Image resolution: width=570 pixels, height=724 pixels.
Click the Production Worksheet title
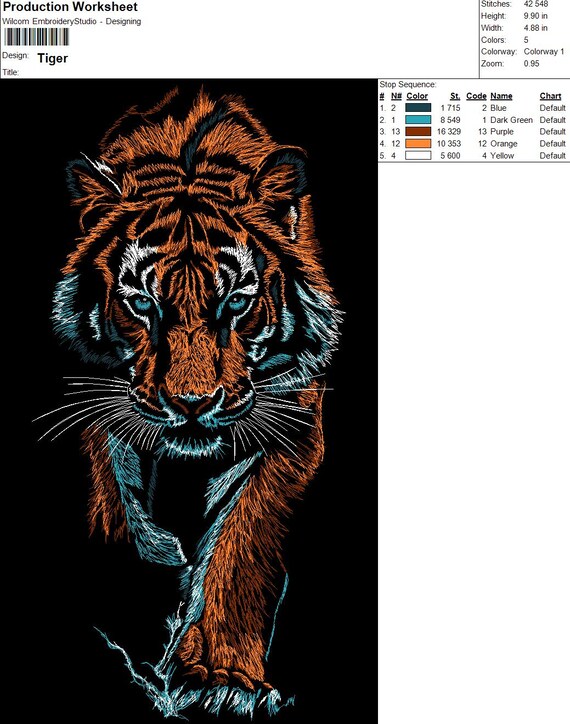pyautogui.click(x=70, y=7)
